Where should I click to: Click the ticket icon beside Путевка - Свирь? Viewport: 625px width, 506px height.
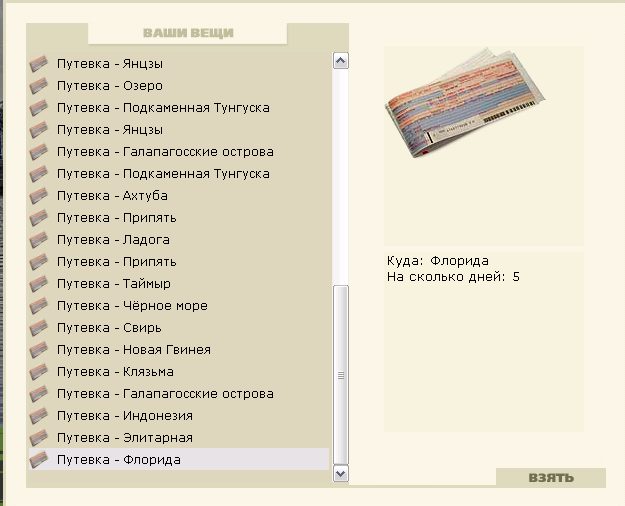point(39,328)
